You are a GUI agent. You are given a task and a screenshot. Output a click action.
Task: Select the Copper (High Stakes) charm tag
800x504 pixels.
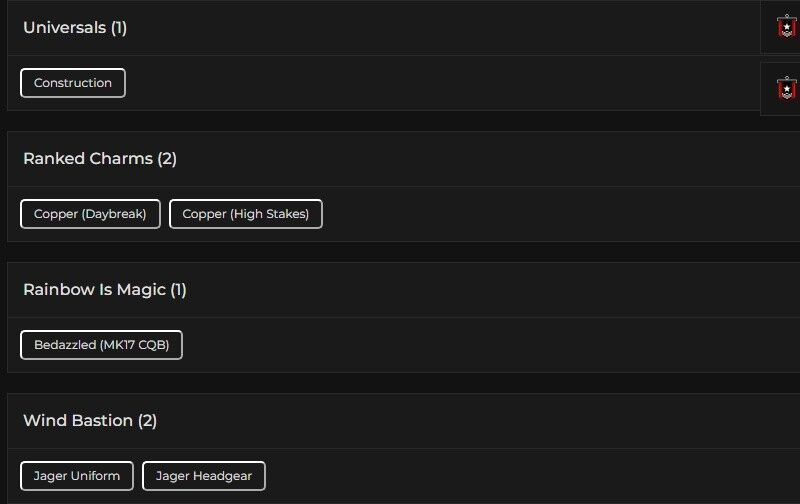pyautogui.click(x=246, y=214)
